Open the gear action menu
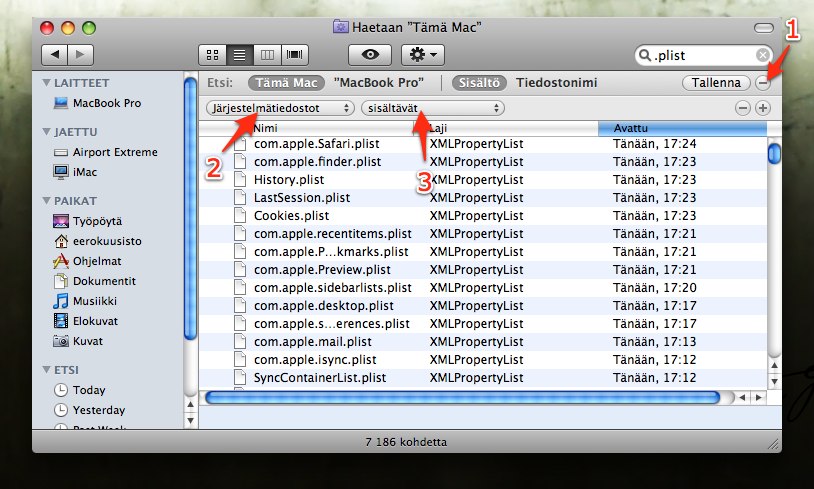This screenshot has width=814, height=489. [x=423, y=54]
